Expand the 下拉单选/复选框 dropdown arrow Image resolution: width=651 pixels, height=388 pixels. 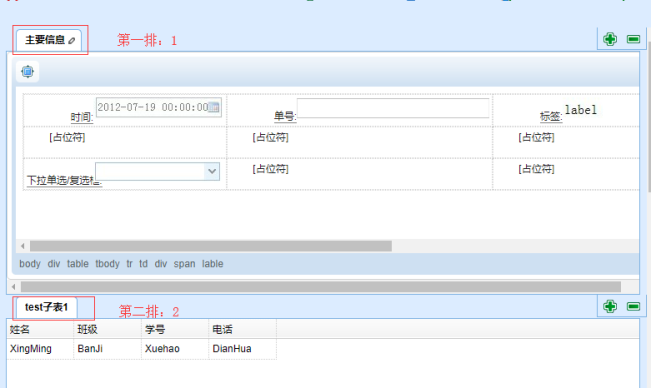click(x=212, y=171)
